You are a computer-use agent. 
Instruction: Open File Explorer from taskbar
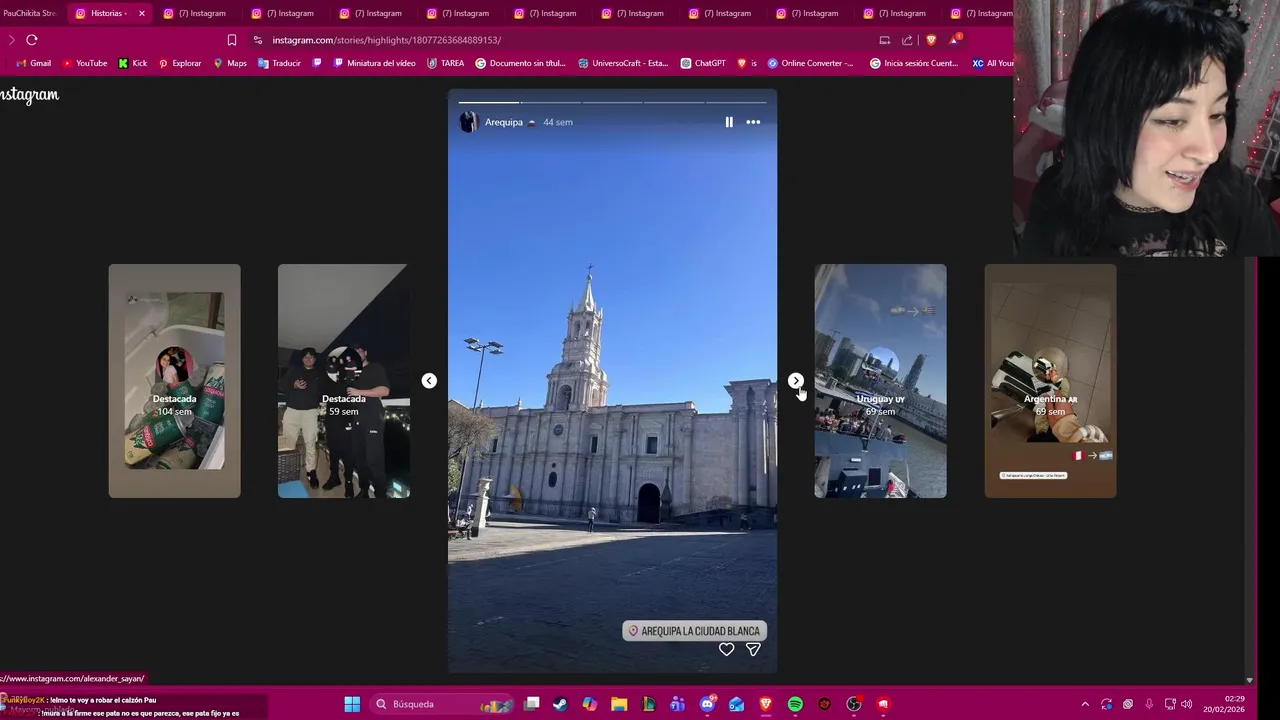pyautogui.click(x=619, y=704)
